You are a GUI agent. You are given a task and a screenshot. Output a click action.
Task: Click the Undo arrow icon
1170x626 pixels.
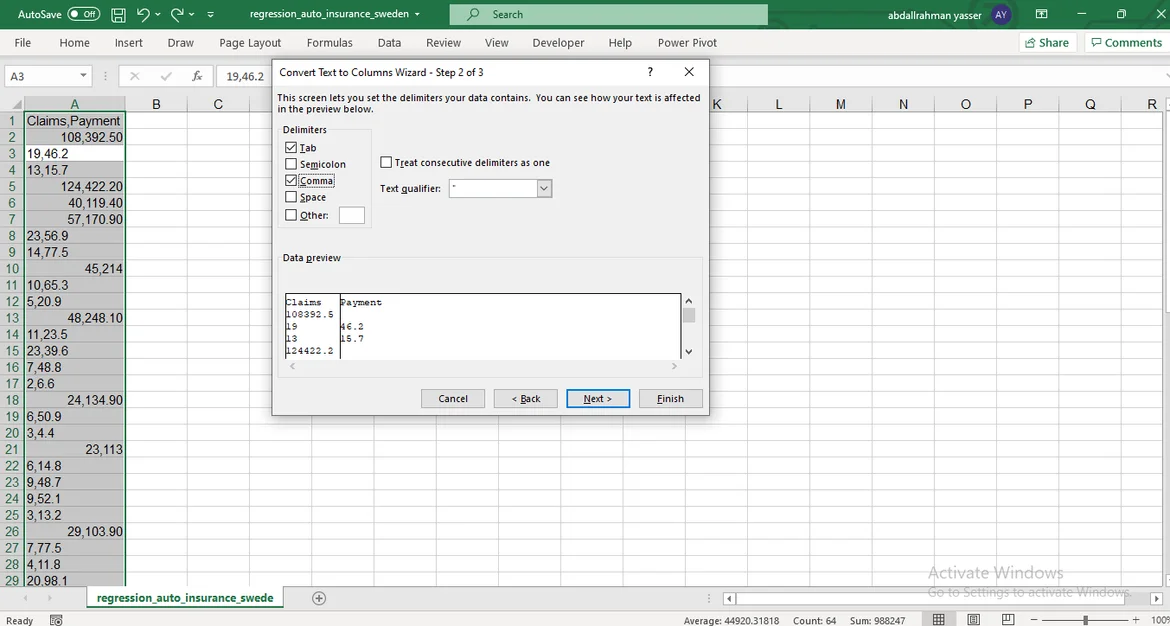point(143,15)
